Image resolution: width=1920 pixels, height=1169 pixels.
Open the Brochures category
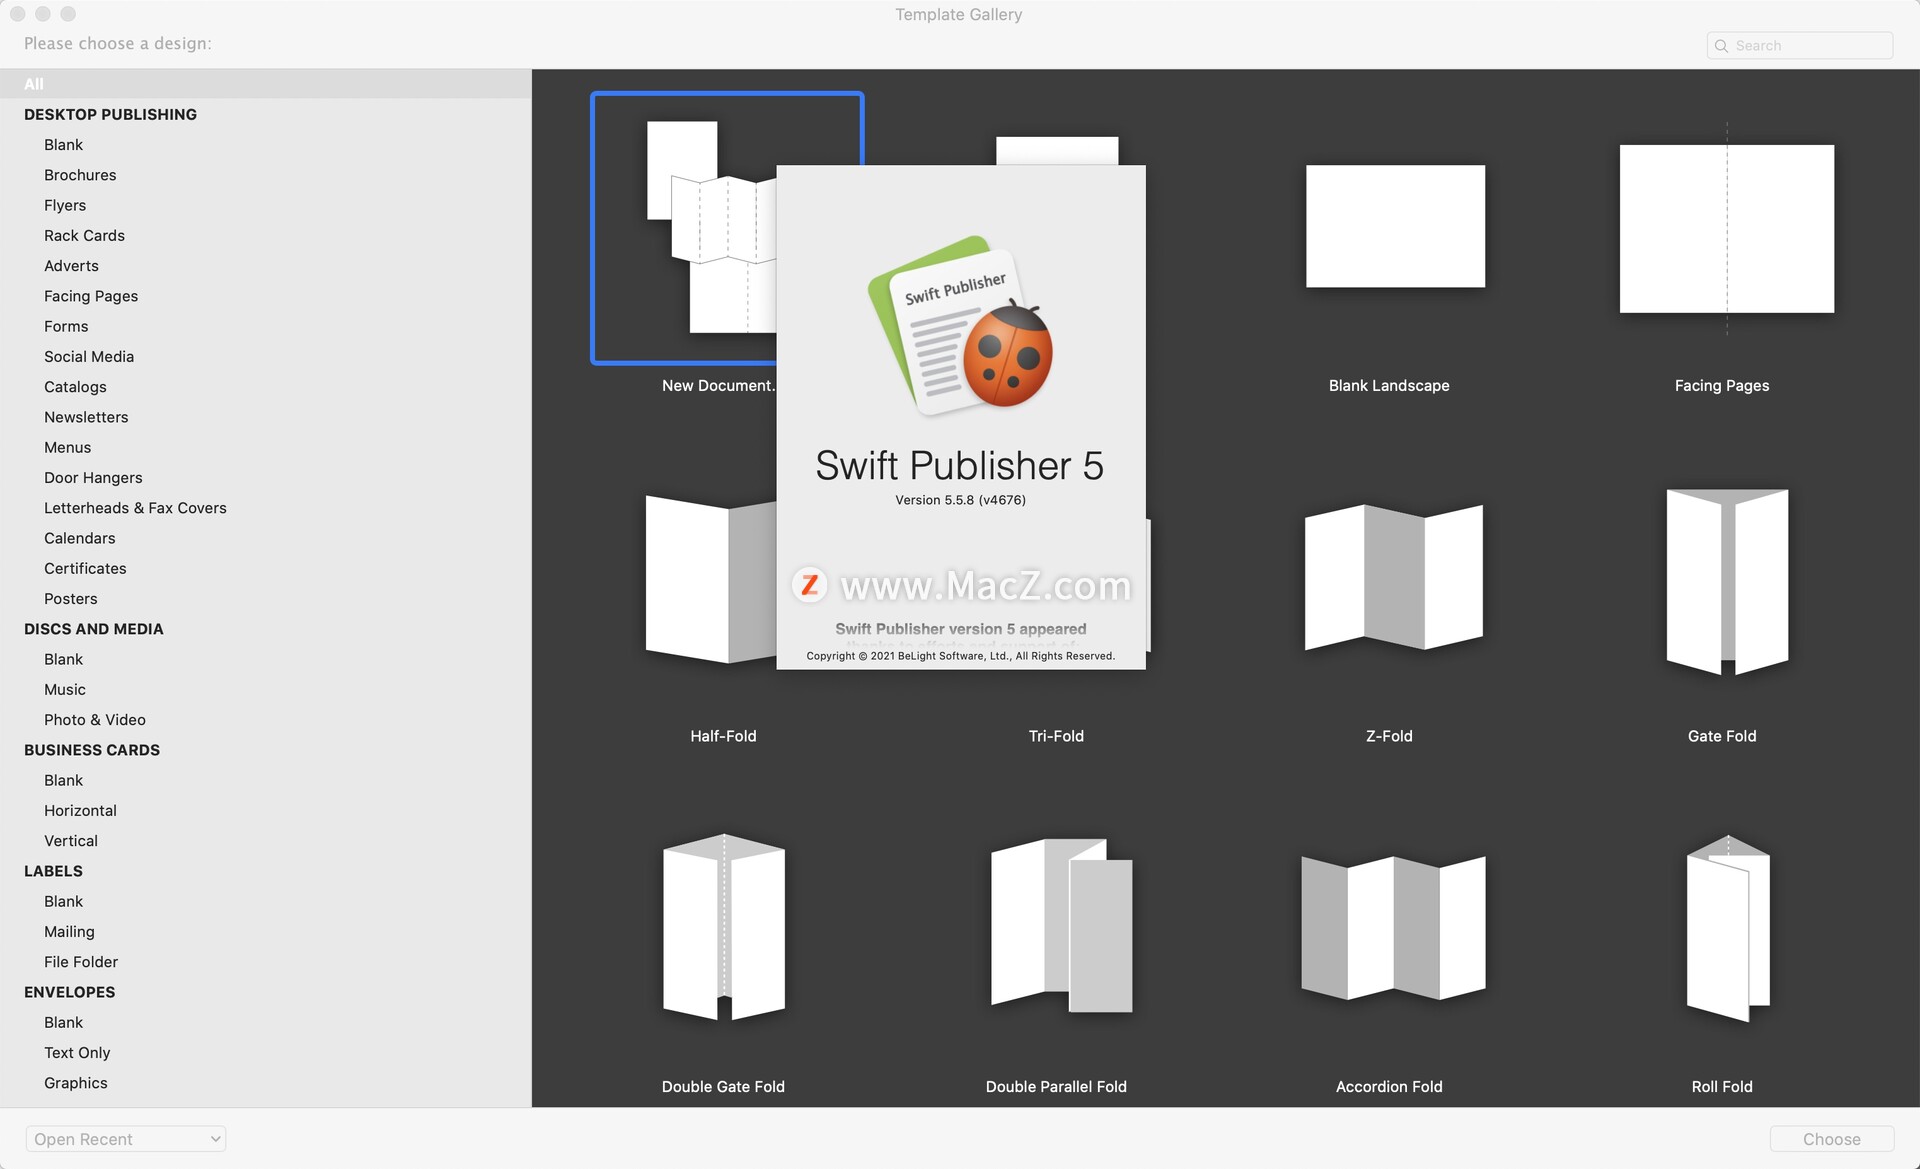tap(80, 175)
